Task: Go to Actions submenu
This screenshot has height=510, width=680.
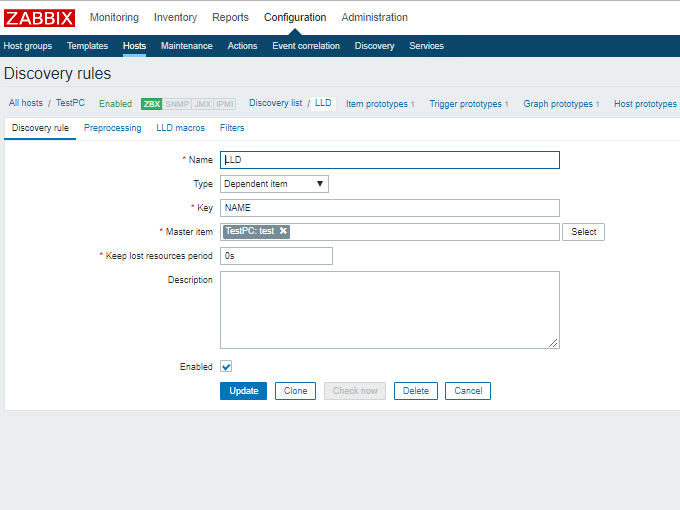Action: pyautogui.click(x=242, y=46)
